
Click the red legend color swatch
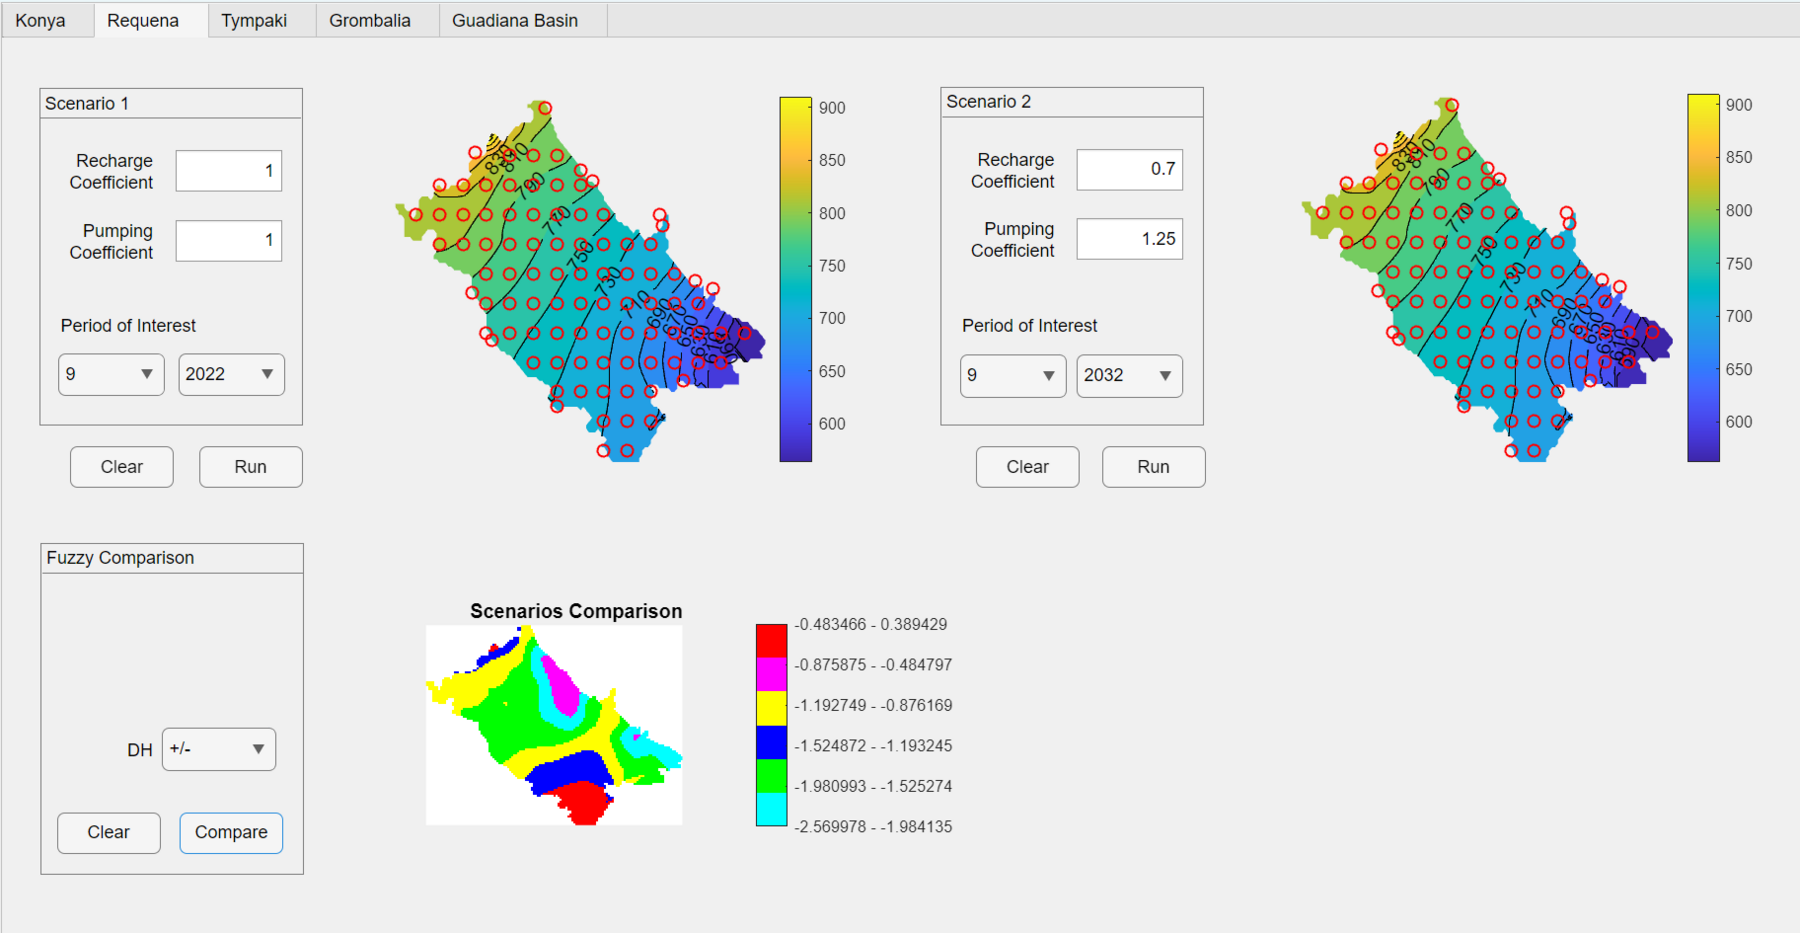pos(771,640)
